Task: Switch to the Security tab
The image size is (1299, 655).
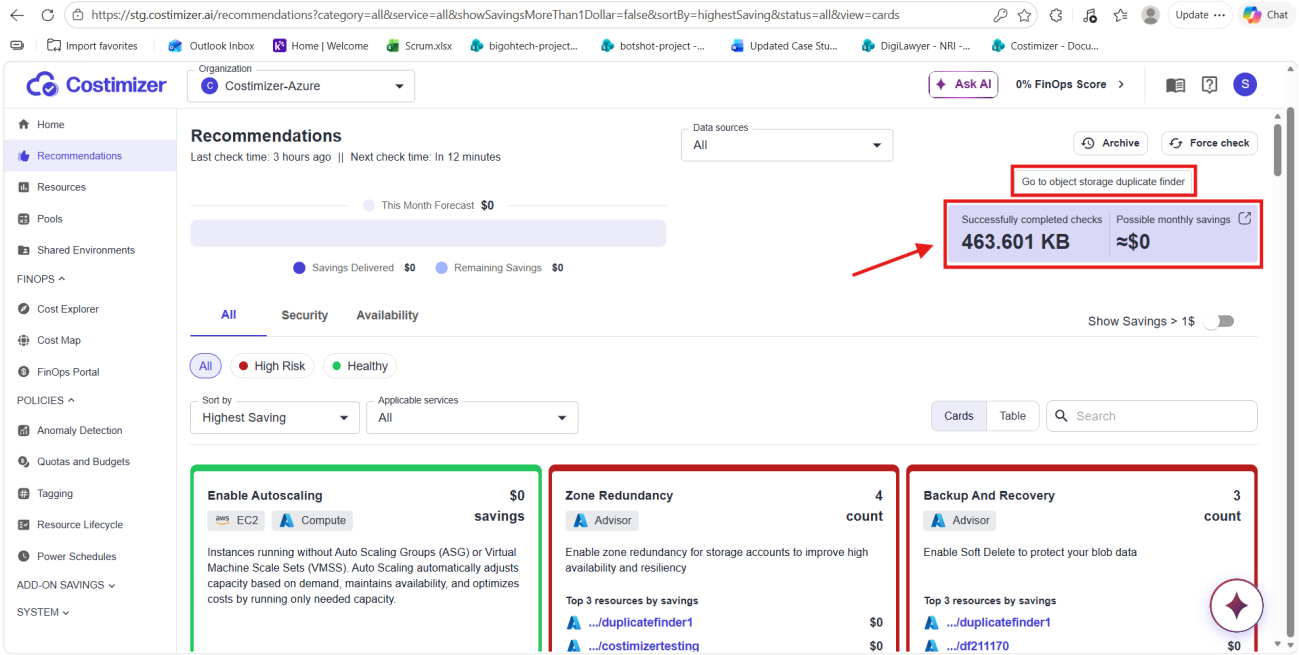Action: click(305, 315)
